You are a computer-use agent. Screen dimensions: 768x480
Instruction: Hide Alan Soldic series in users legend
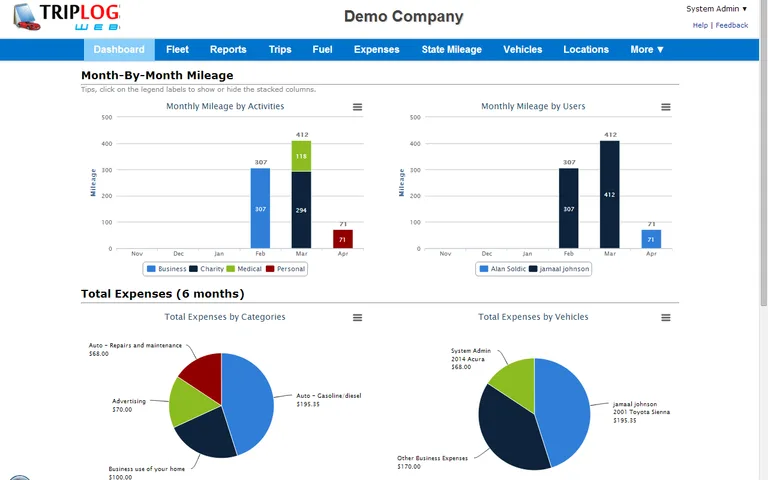tap(503, 269)
